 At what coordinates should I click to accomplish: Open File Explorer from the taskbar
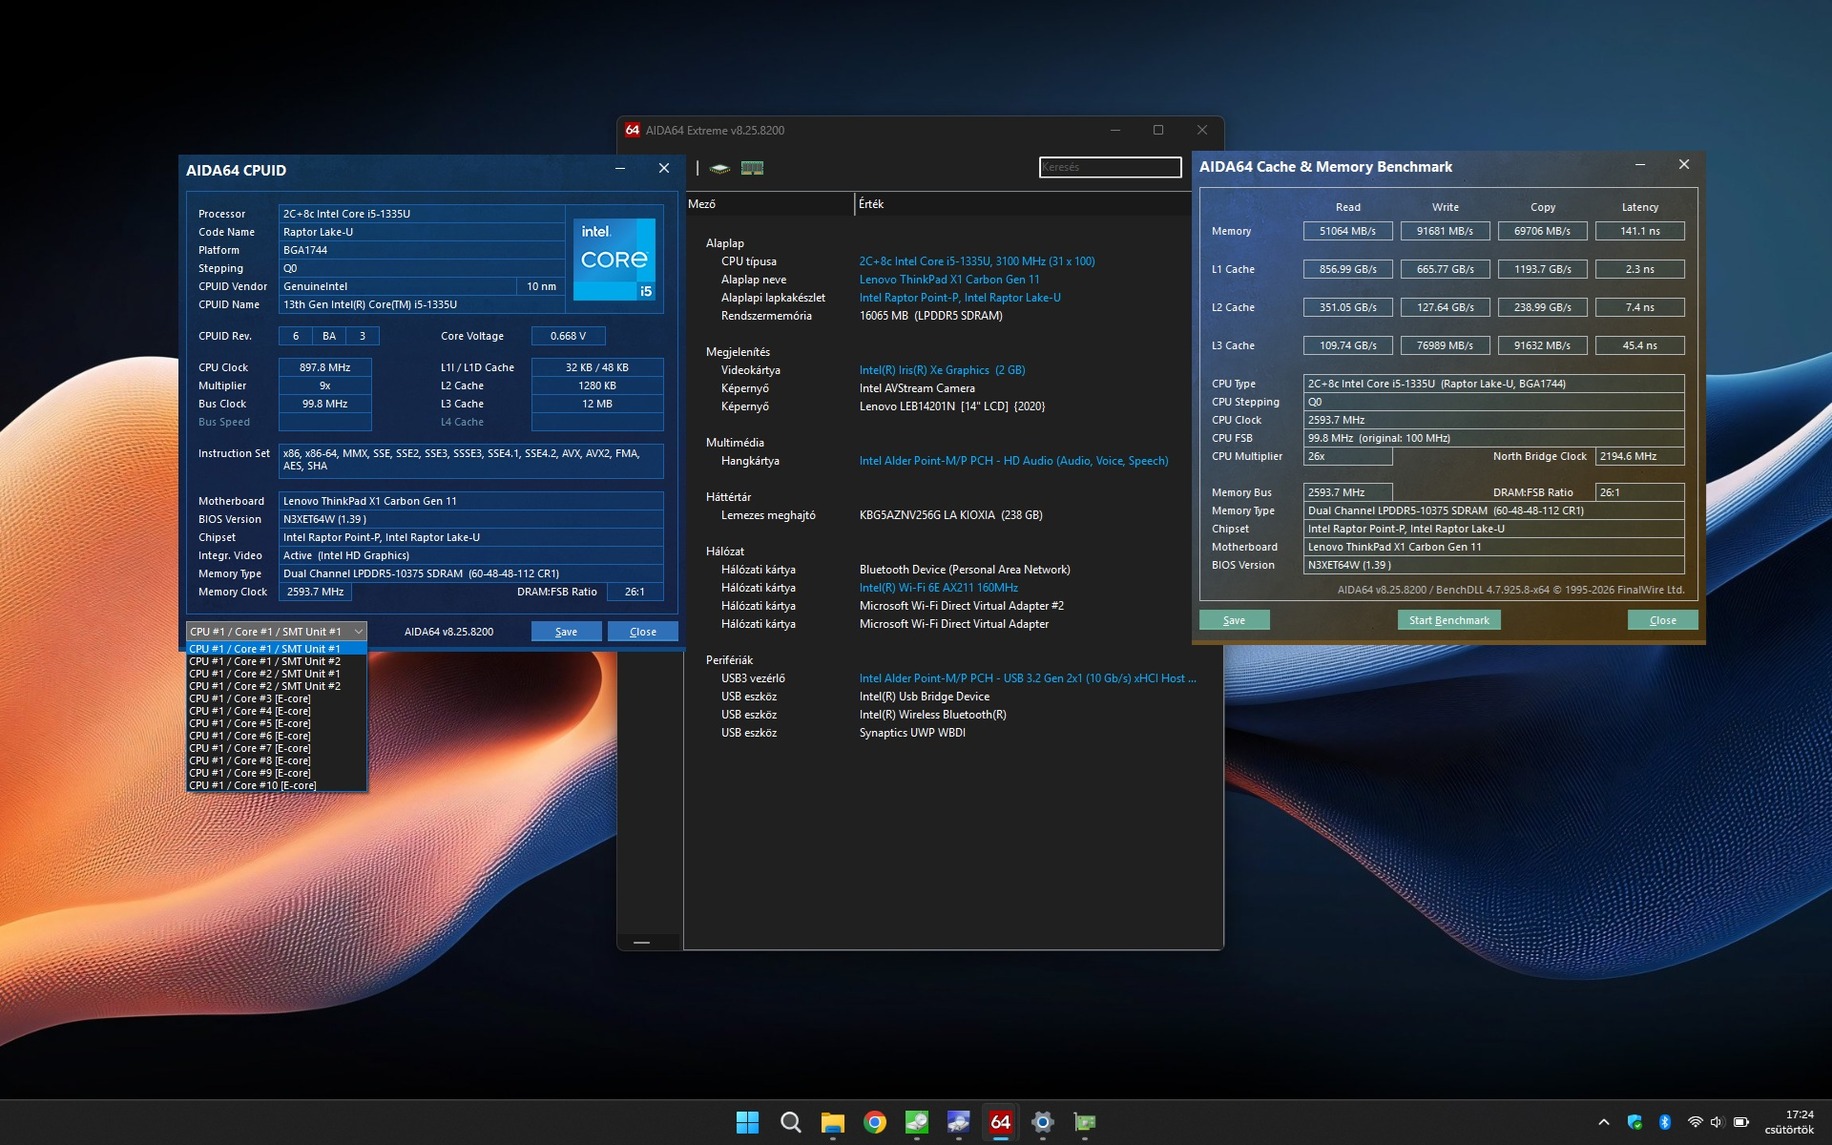(832, 1122)
